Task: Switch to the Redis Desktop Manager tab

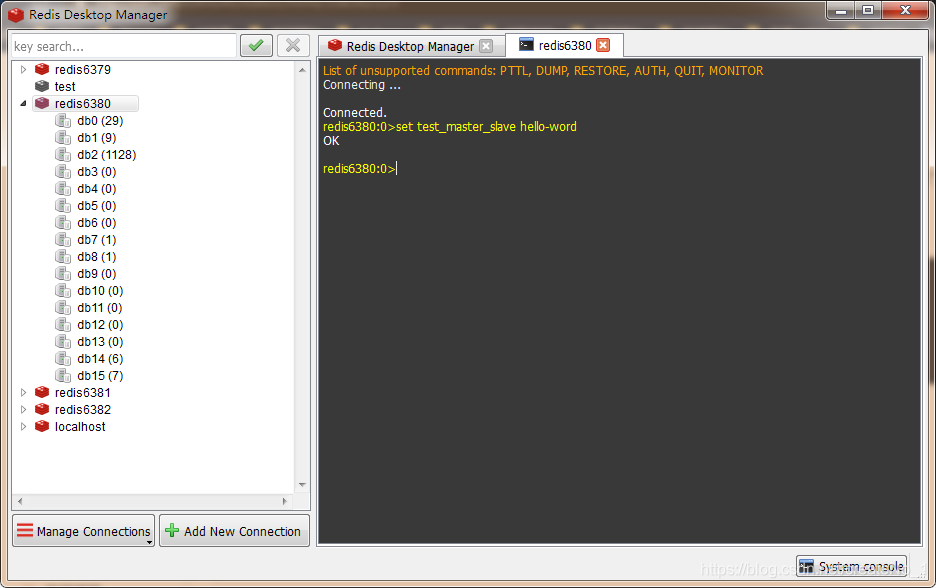Action: pos(410,46)
